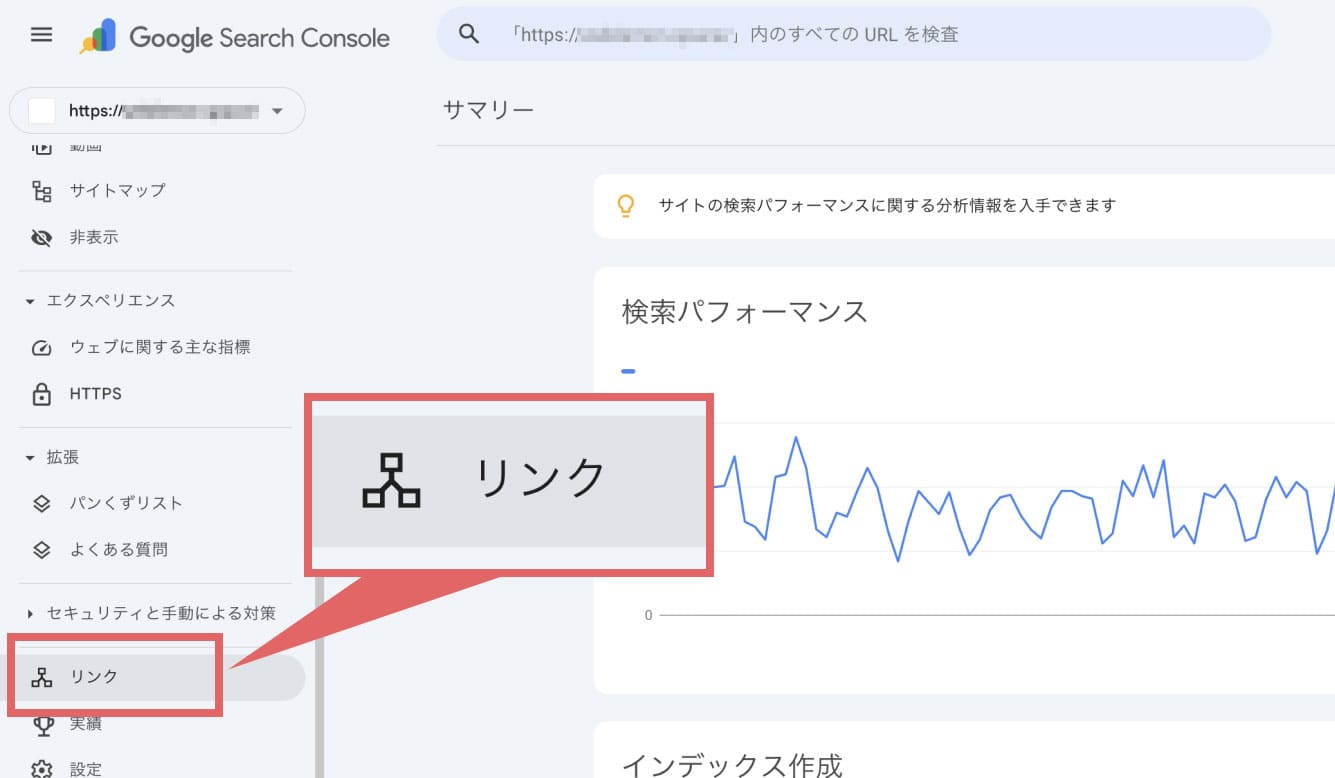This screenshot has width=1335, height=778.
Task: Click the 非表示 eye icon in sidebar
Action: [x=43, y=237]
